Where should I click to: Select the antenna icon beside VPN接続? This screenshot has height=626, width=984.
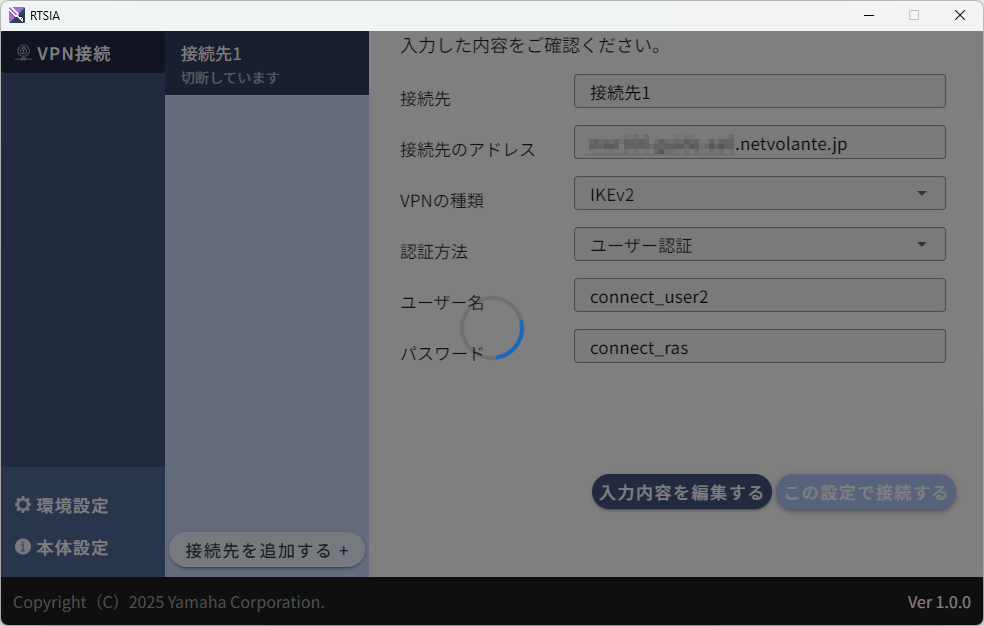[22, 51]
